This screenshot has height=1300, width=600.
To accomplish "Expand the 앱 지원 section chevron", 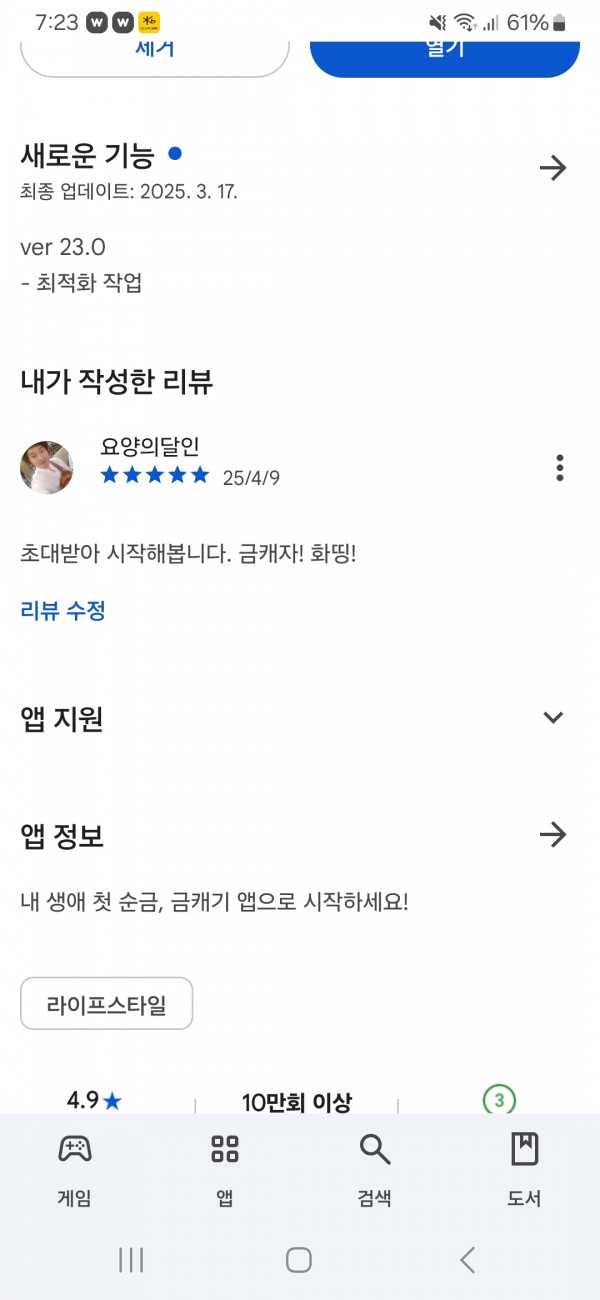I will pos(553,717).
